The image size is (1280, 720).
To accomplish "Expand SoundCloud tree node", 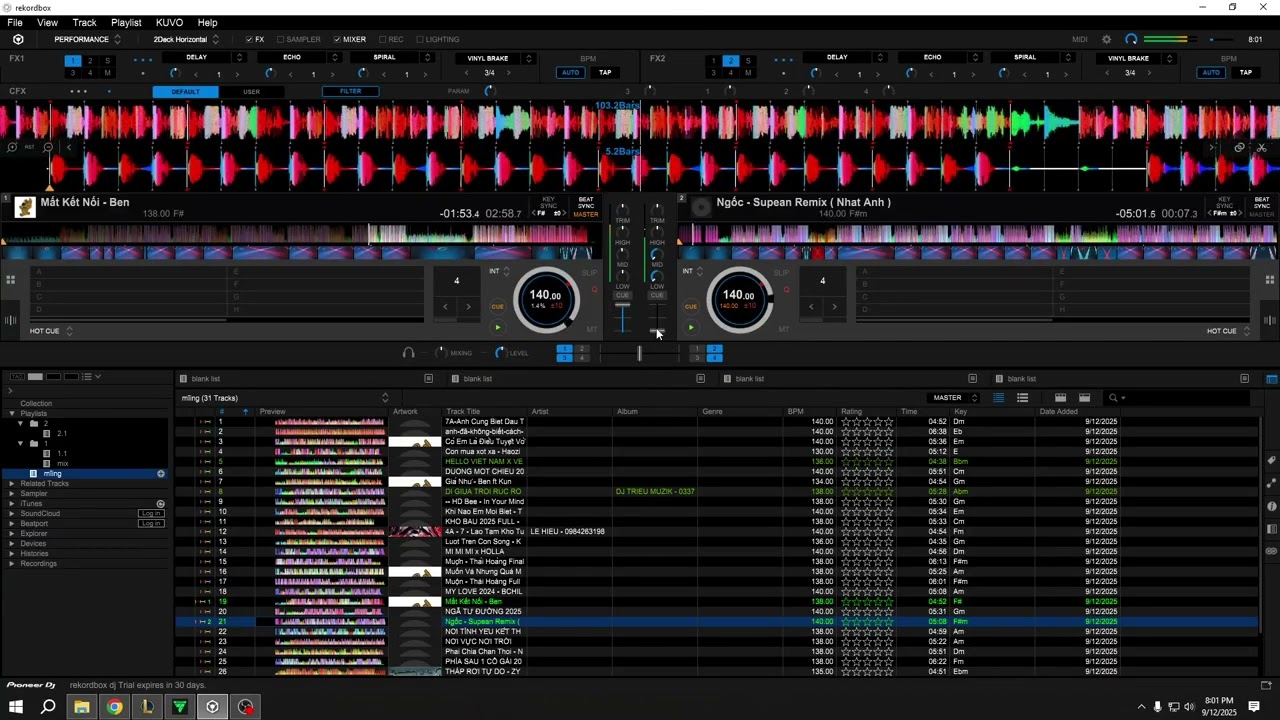I will coord(12,513).
